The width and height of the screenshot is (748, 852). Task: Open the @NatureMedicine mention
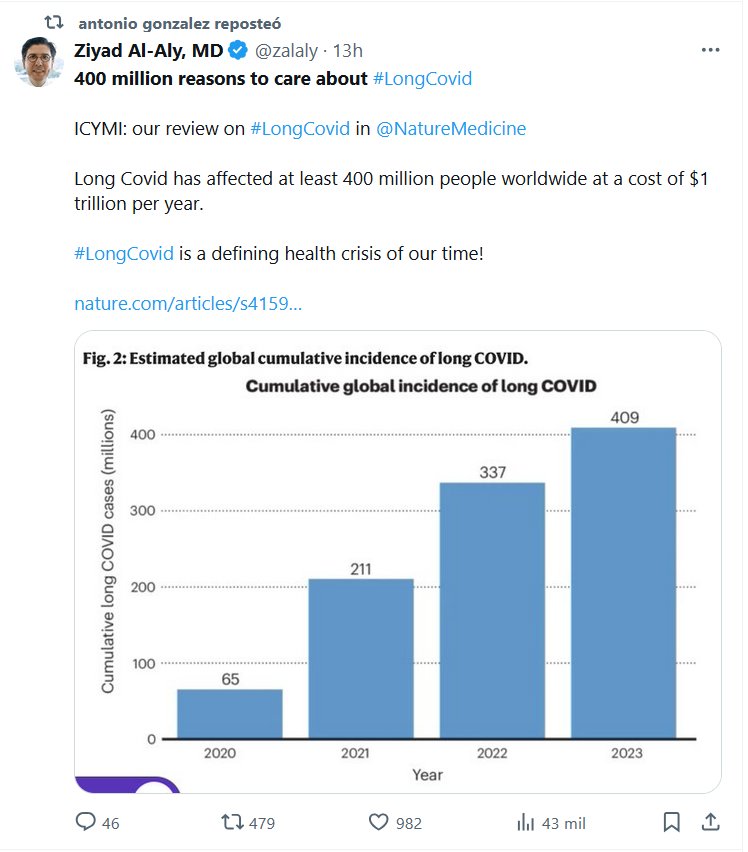tap(450, 128)
